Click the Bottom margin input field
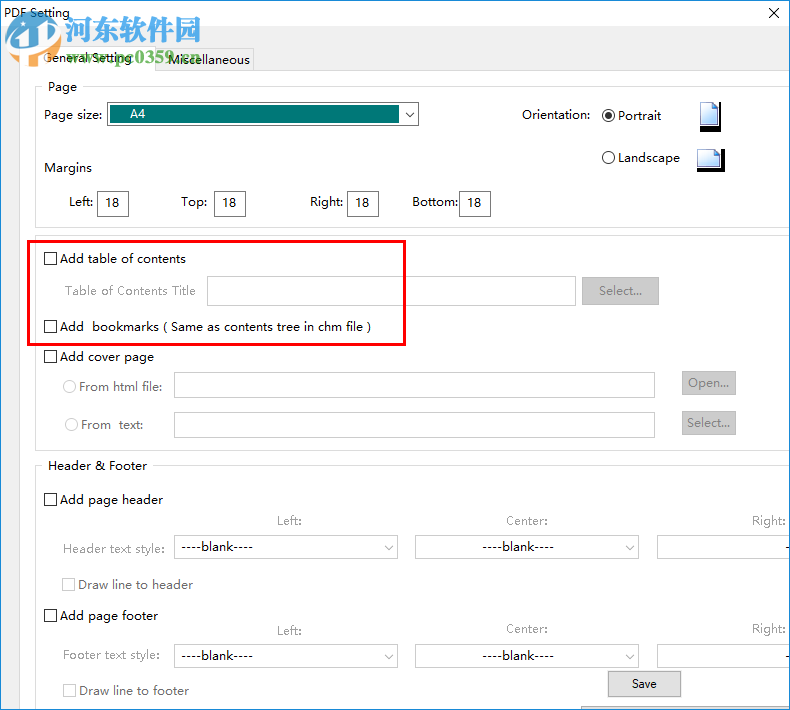Screen dimensions: 790x710 [x=475, y=204]
